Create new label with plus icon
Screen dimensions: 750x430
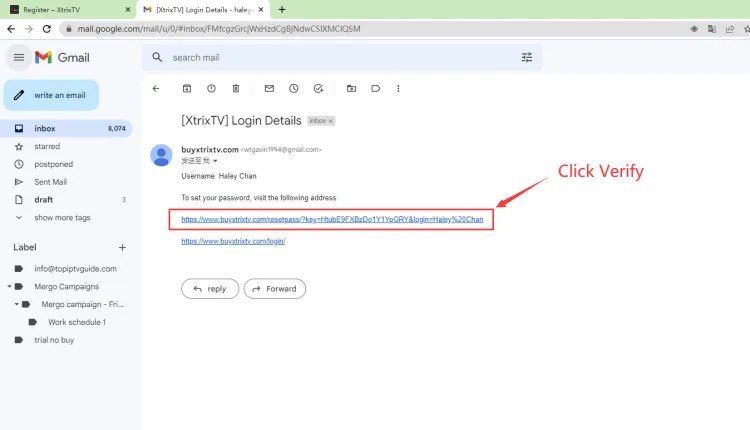pos(122,247)
